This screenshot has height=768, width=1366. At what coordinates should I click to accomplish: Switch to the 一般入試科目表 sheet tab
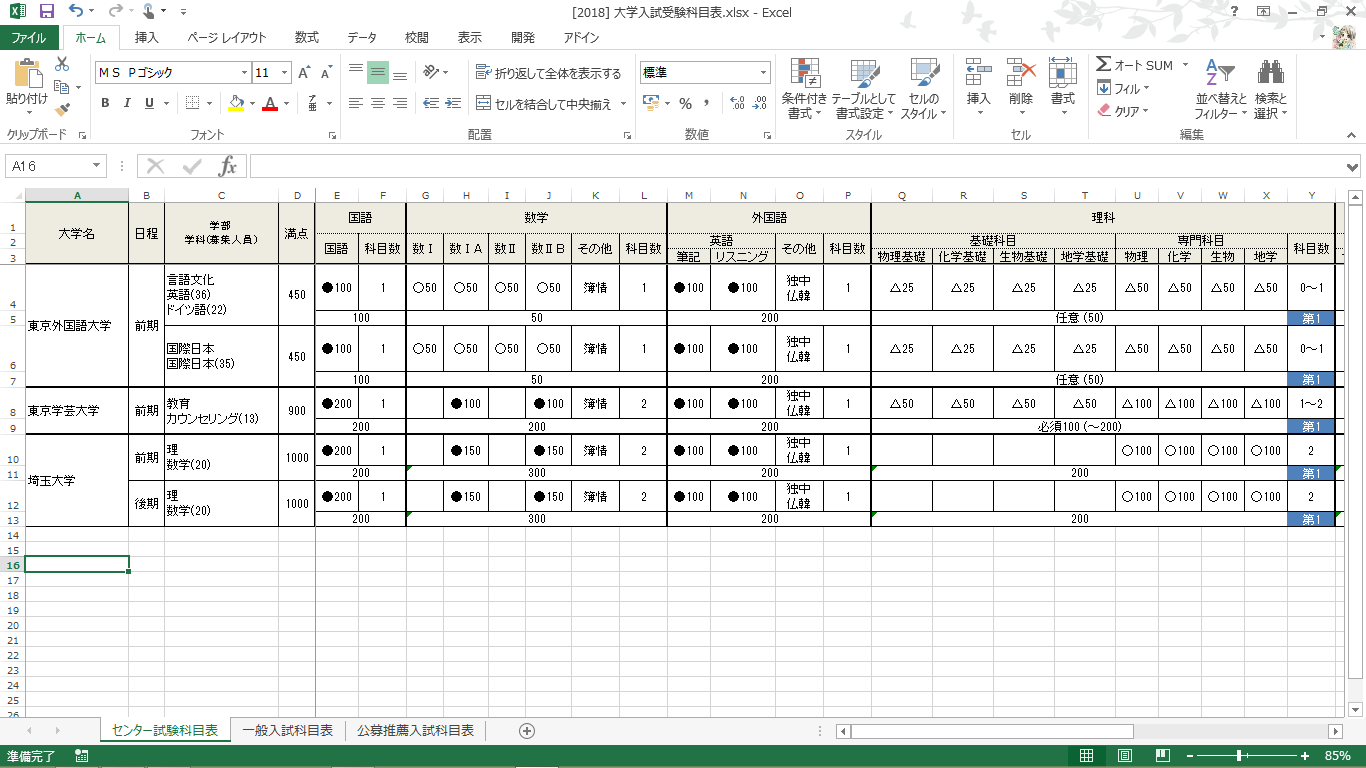pos(287,731)
